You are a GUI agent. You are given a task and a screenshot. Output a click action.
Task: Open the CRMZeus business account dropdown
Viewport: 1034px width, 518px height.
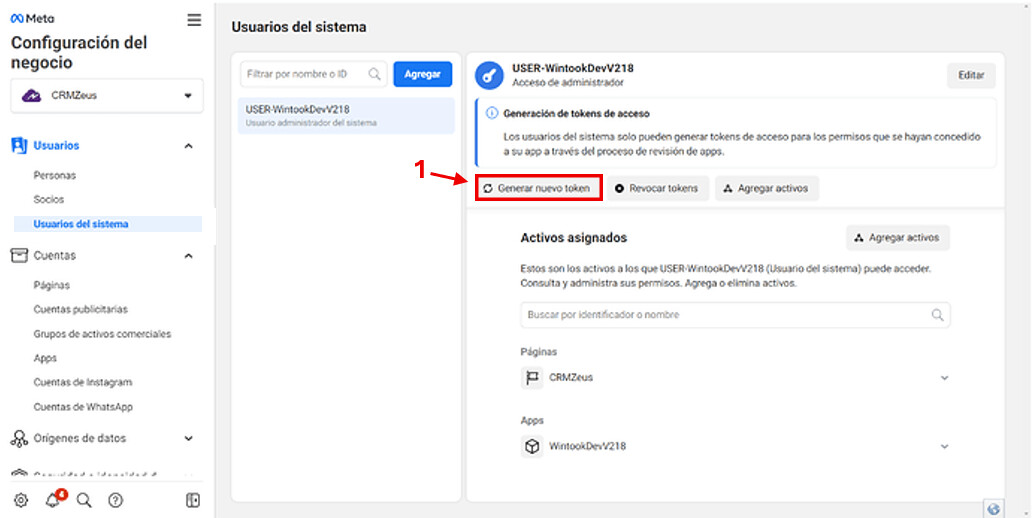tap(107, 96)
